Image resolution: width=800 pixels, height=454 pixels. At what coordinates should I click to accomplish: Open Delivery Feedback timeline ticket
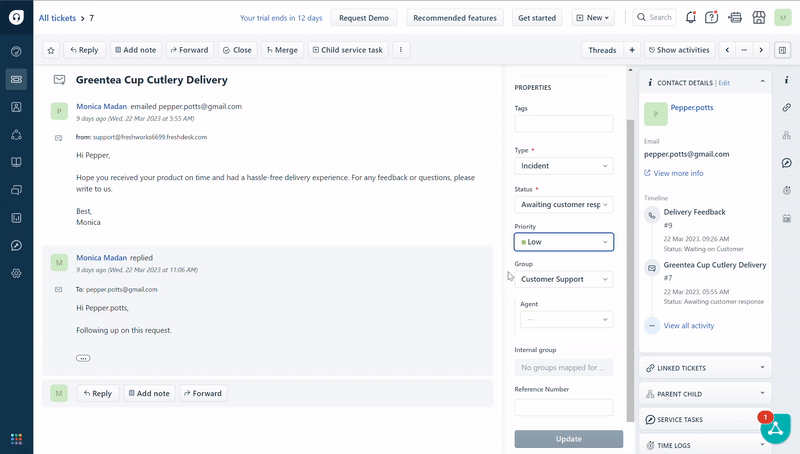click(694, 212)
